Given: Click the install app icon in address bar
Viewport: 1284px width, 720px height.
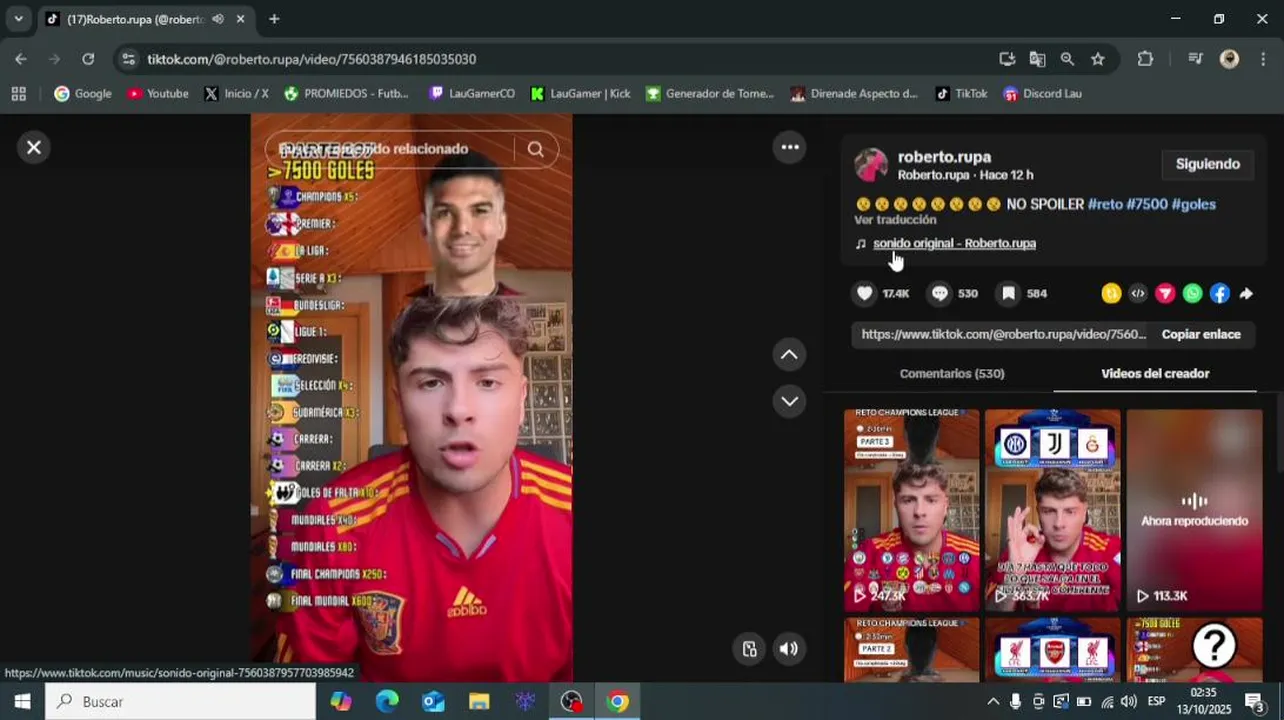Looking at the screenshot, I should [x=1007, y=59].
